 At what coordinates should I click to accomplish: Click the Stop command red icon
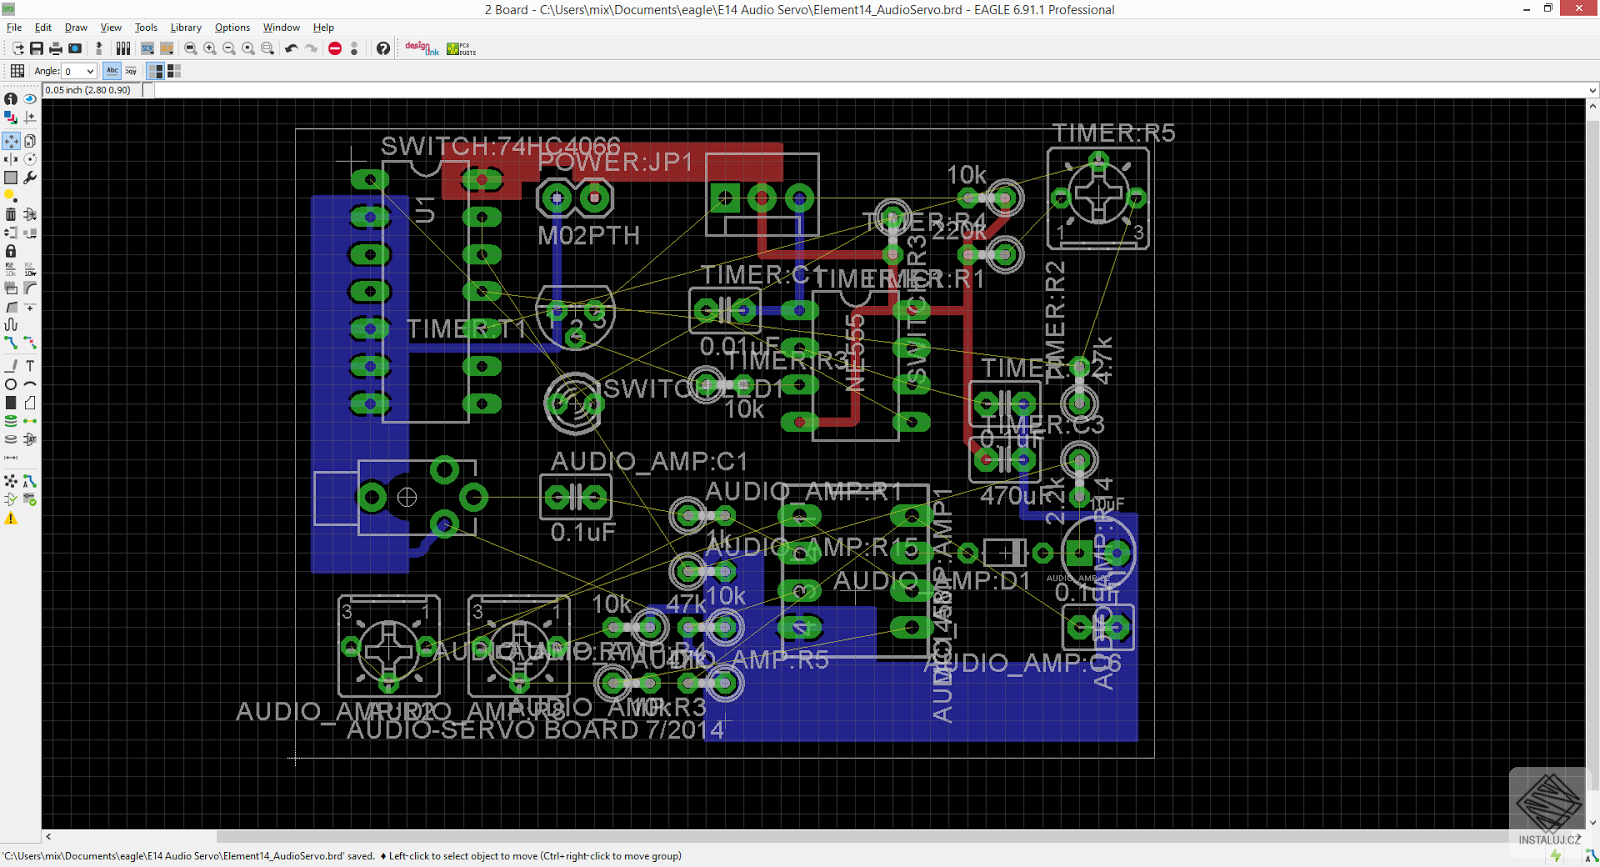335,48
